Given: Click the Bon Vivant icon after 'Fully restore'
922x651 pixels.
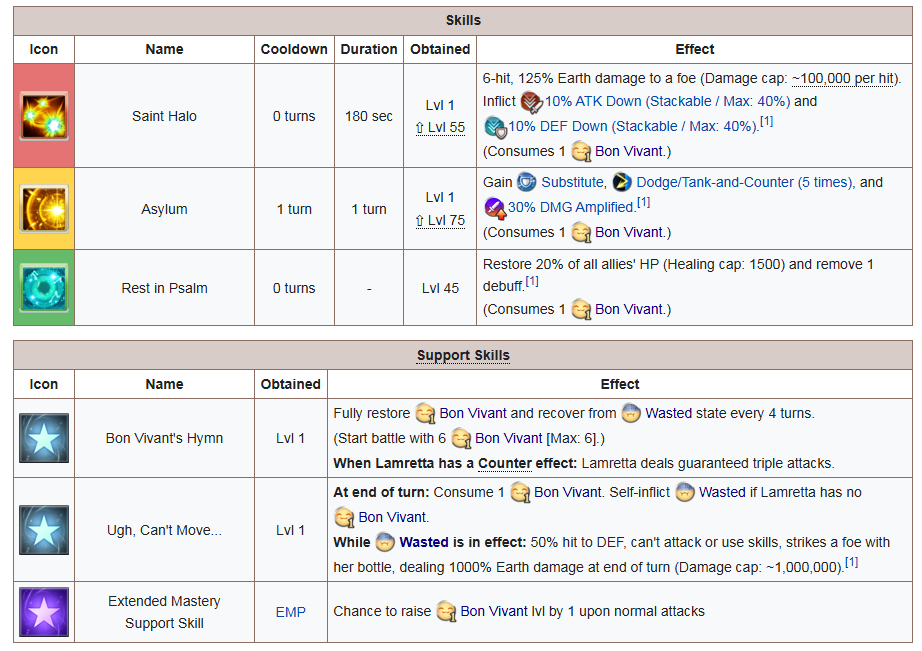Looking at the screenshot, I should click(425, 414).
